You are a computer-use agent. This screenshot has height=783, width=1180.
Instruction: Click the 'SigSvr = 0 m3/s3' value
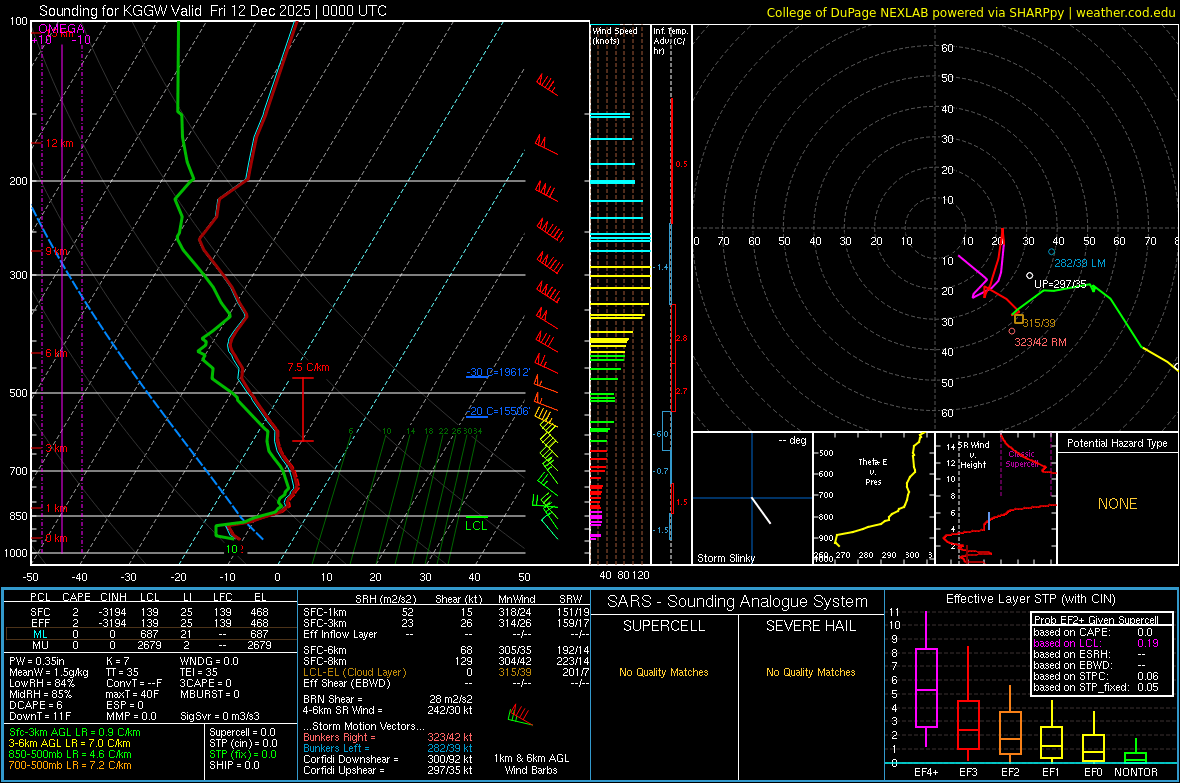click(220, 716)
